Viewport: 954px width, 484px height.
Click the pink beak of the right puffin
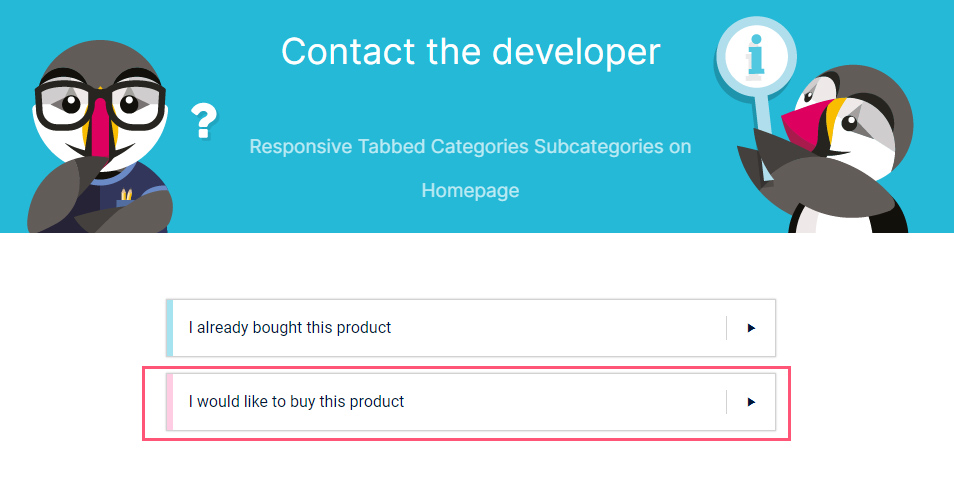805,122
